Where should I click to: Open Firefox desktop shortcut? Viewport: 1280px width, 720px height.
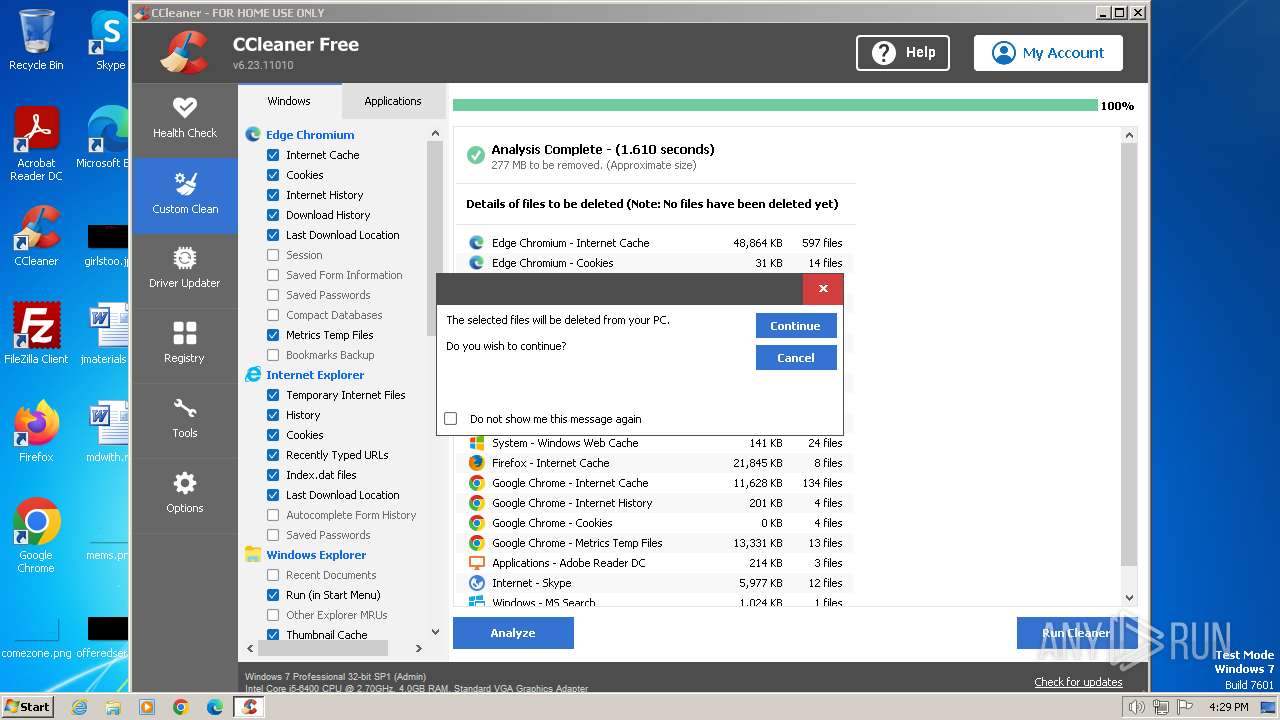[36, 431]
